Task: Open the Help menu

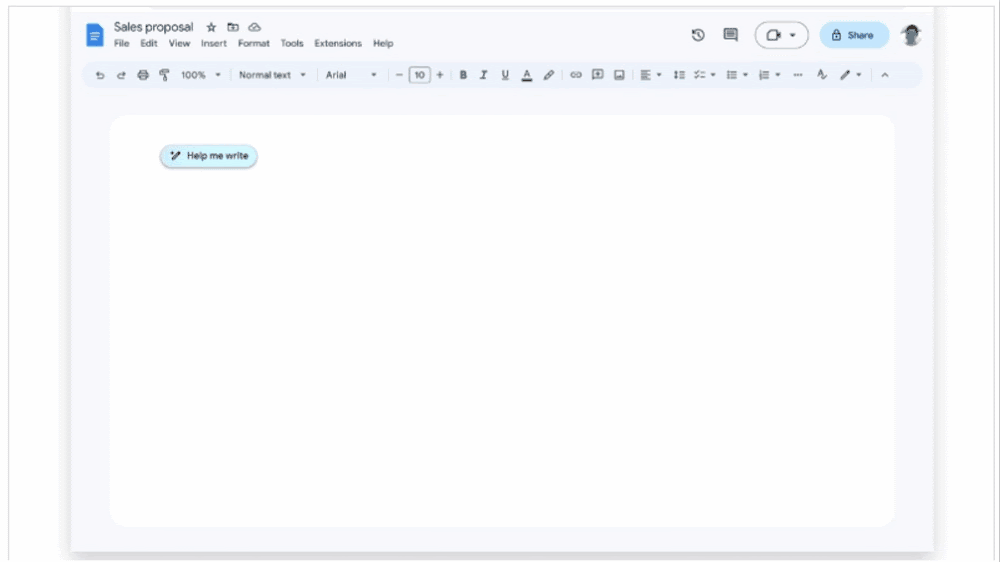Action: point(383,43)
